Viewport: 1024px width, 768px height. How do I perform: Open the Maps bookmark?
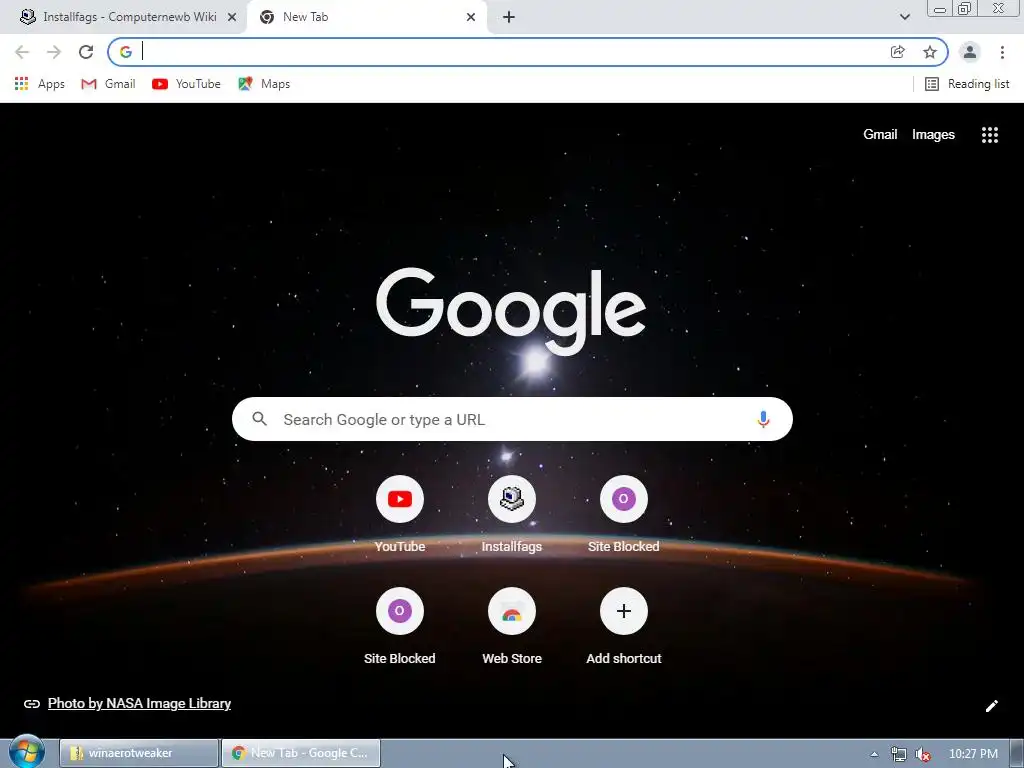coord(264,84)
